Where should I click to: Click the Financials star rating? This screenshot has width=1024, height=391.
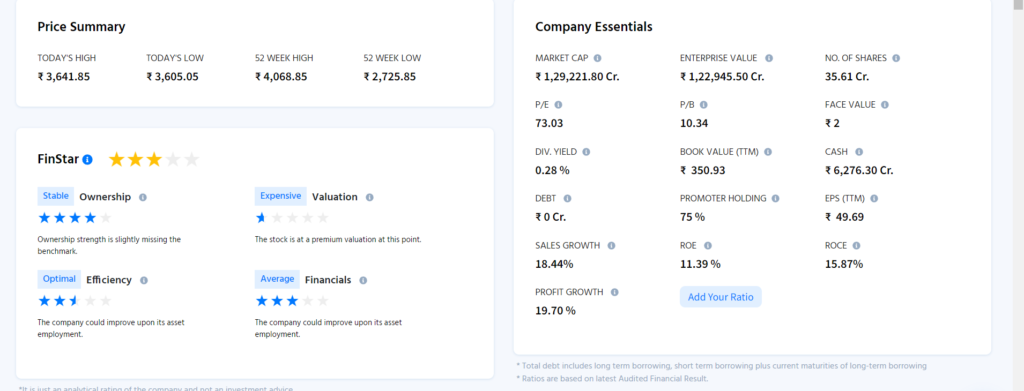292,301
